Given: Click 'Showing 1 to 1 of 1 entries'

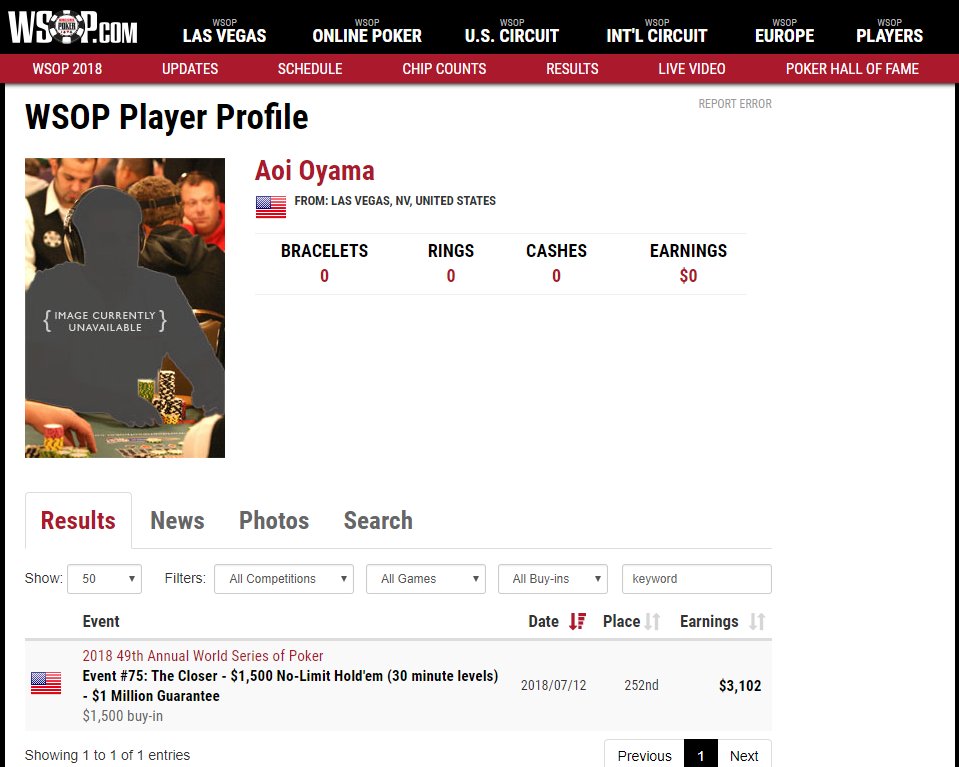Looking at the screenshot, I should (107, 755).
